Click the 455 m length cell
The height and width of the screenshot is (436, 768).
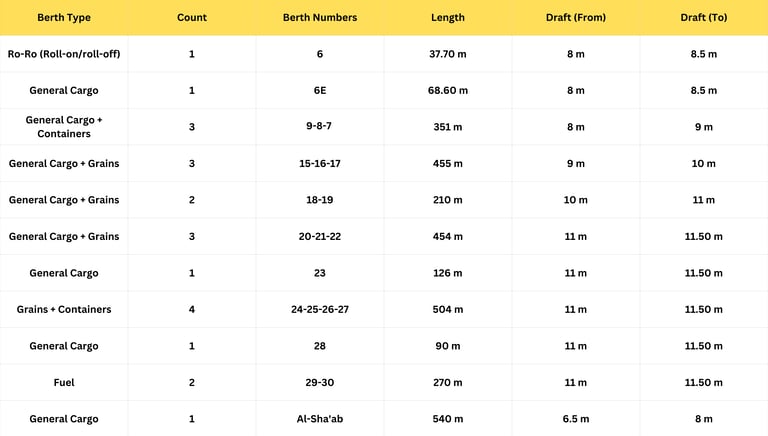448,163
